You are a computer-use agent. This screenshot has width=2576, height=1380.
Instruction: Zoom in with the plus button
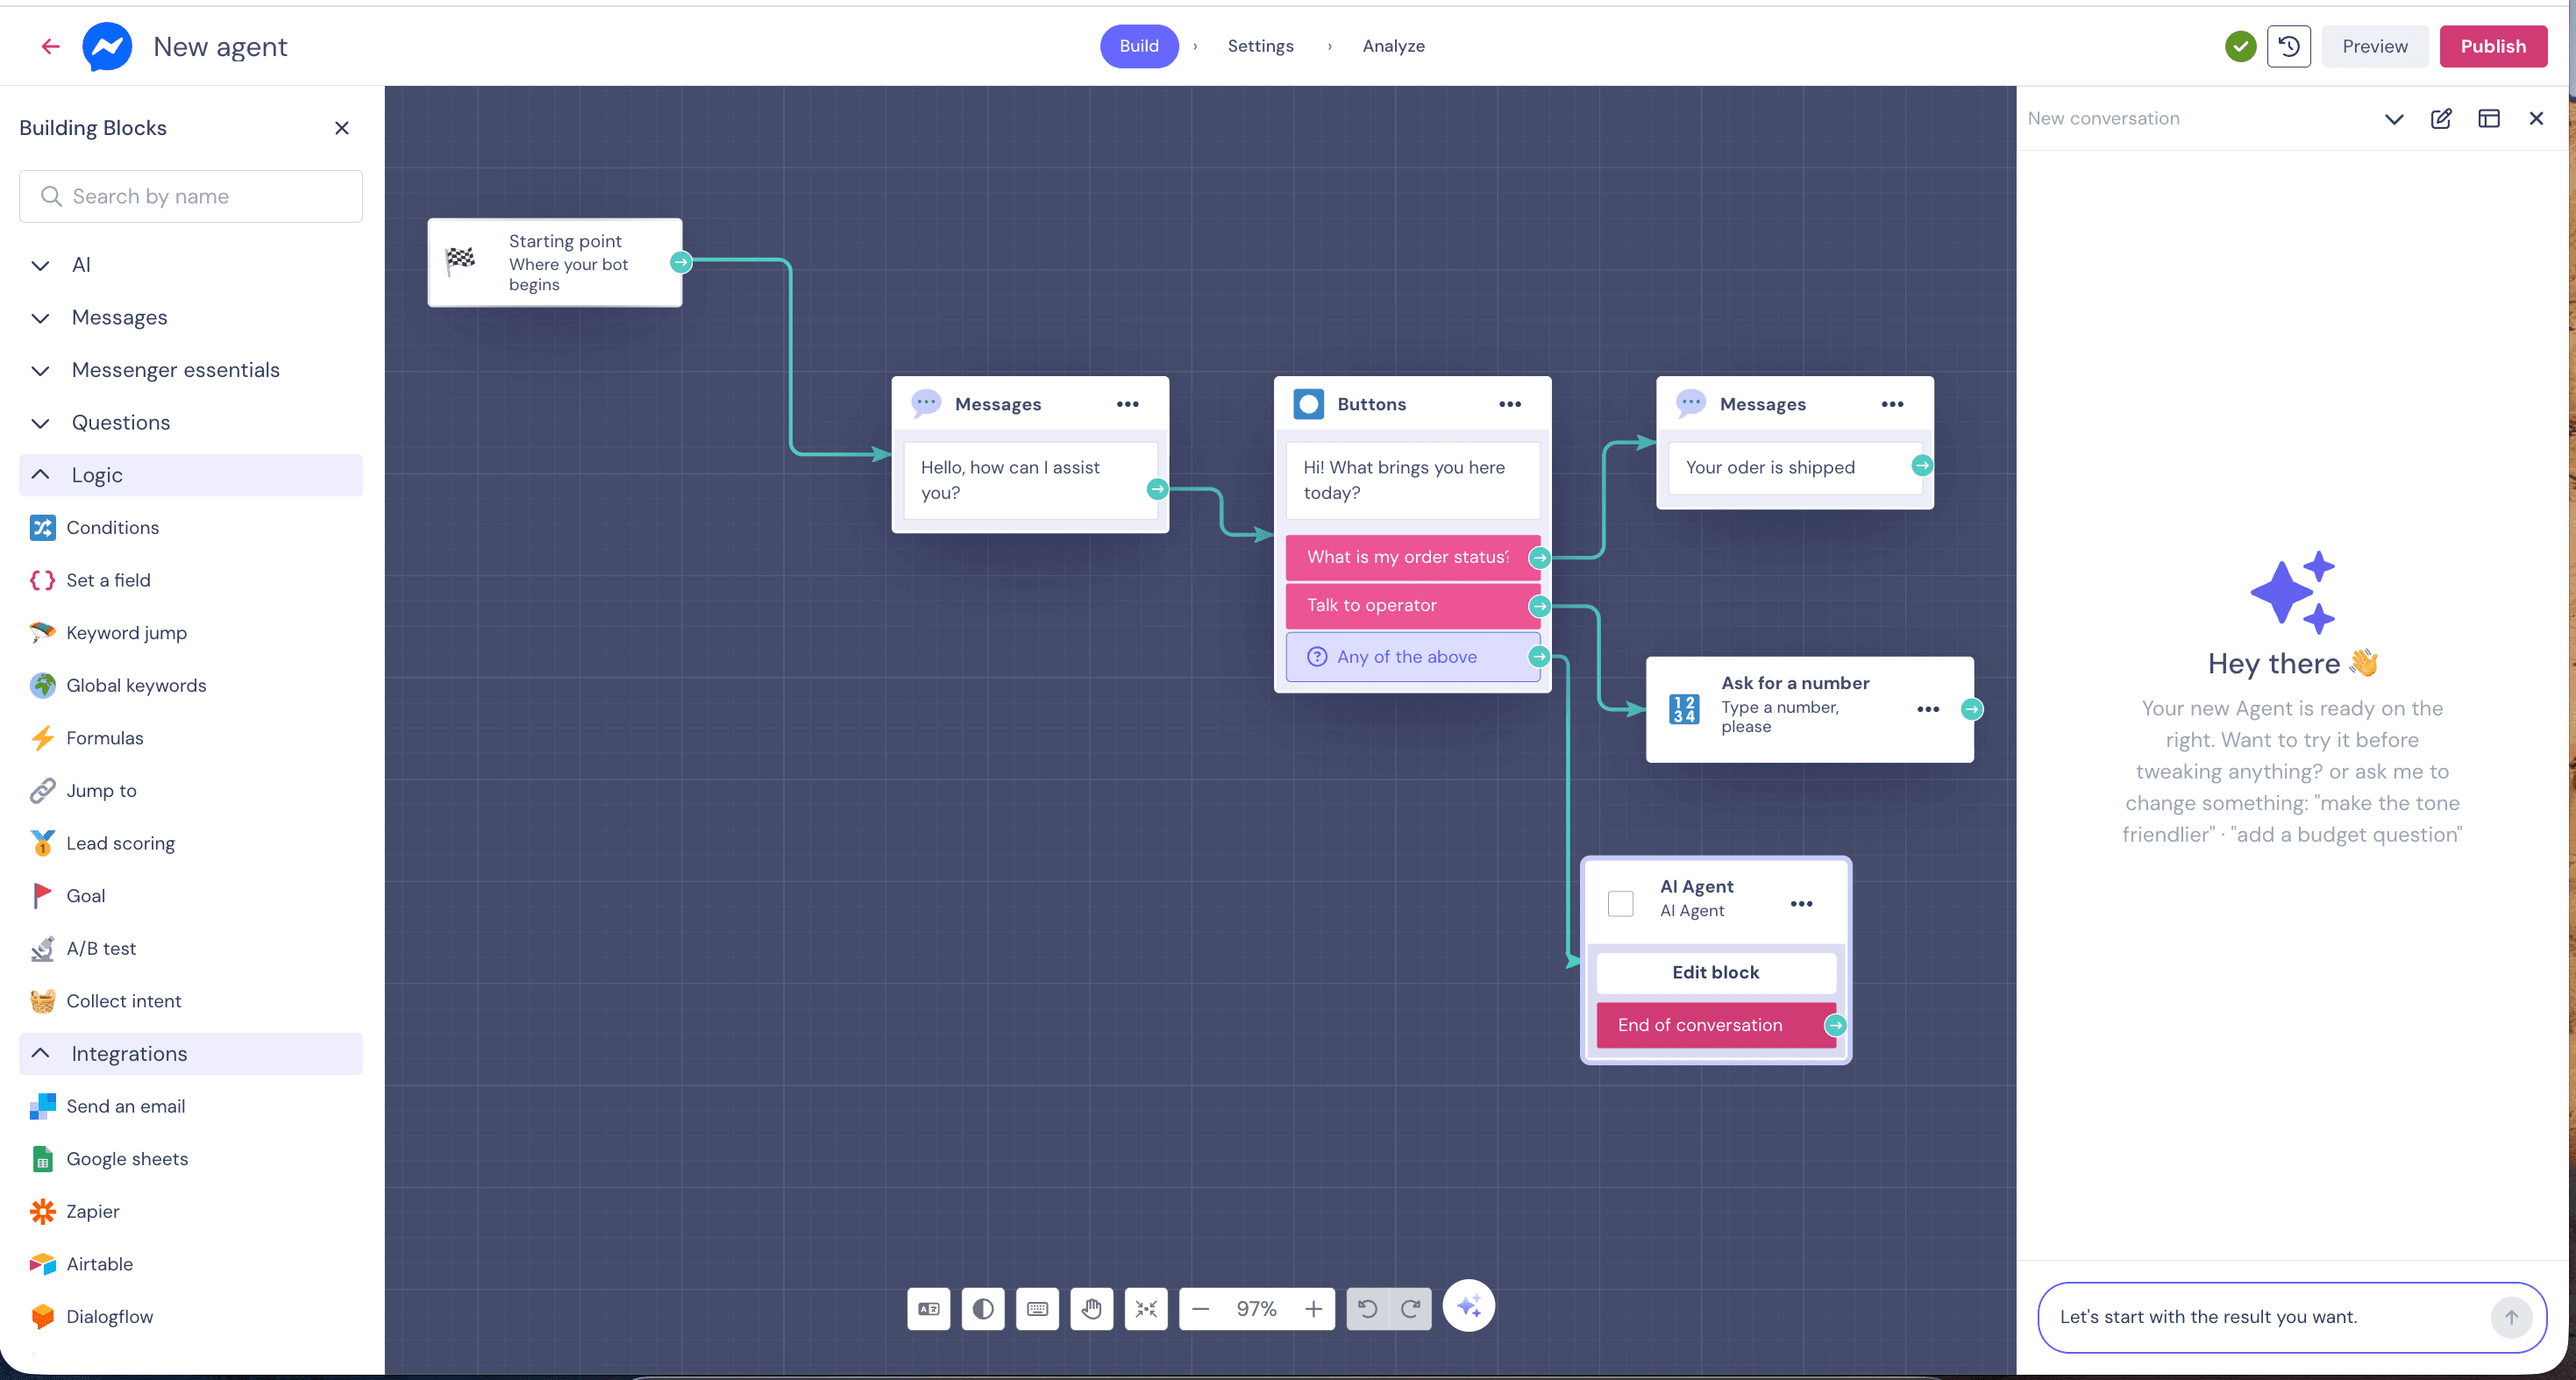[1313, 1308]
